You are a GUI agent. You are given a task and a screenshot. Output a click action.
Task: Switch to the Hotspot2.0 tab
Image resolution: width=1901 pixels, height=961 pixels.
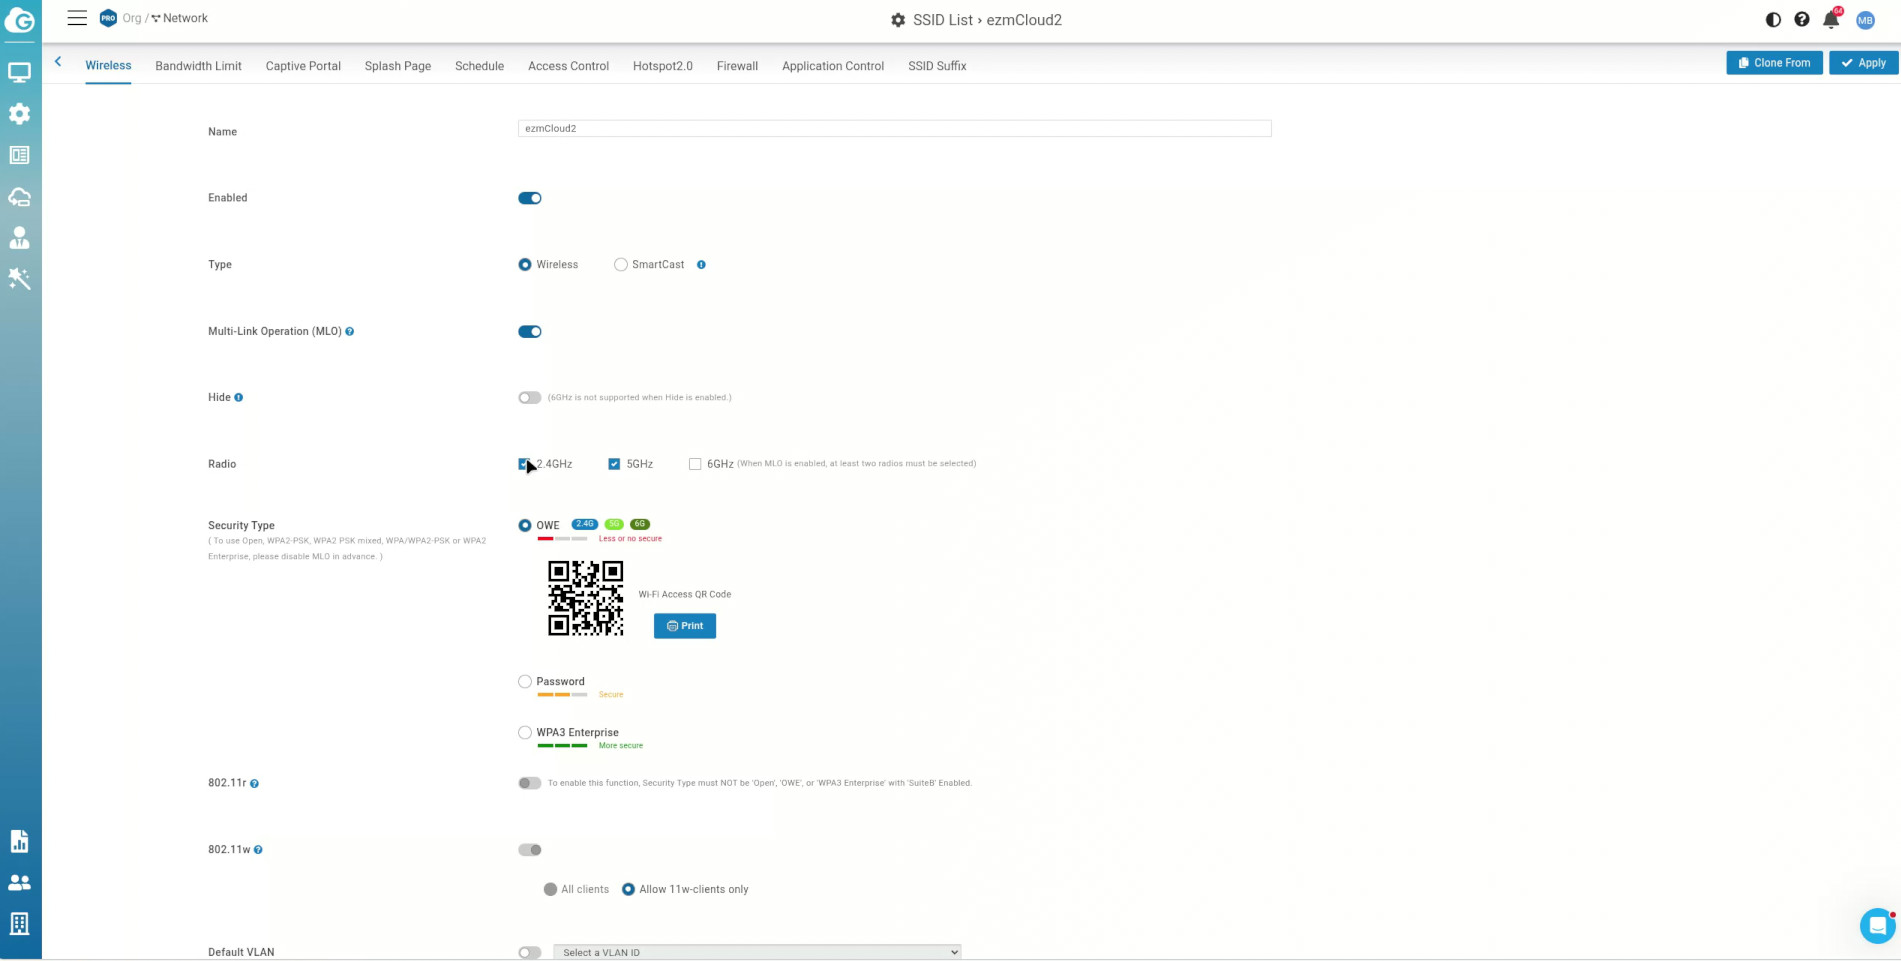click(662, 66)
